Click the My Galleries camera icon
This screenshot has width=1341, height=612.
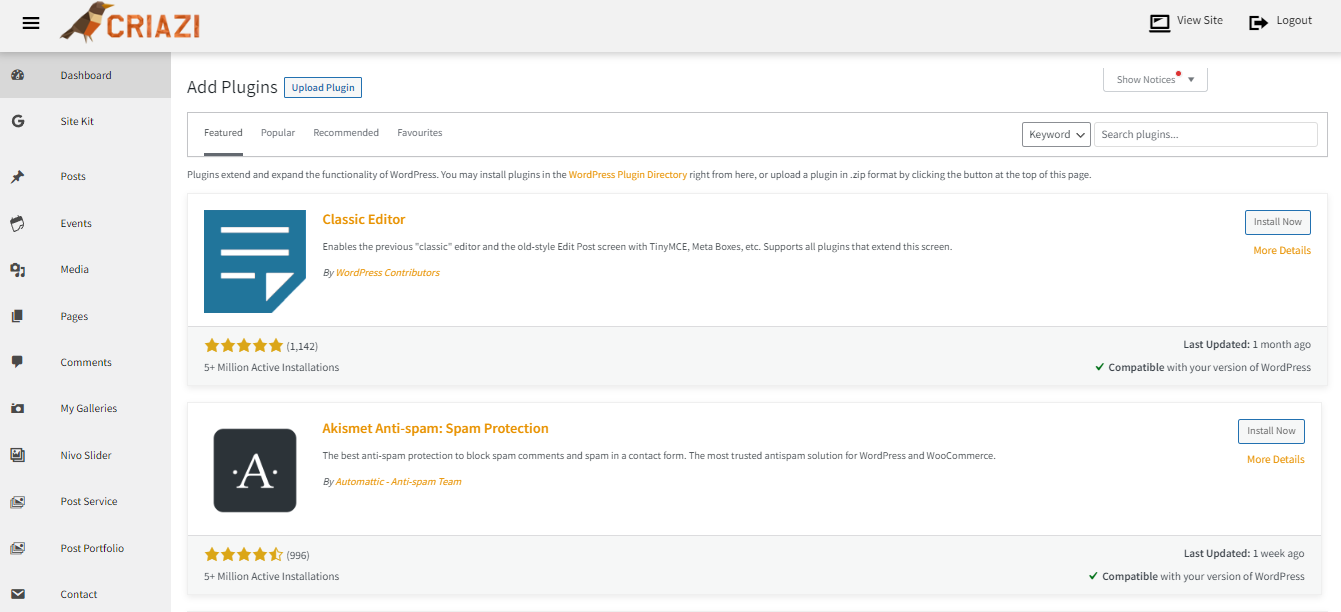(x=17, y=409)
